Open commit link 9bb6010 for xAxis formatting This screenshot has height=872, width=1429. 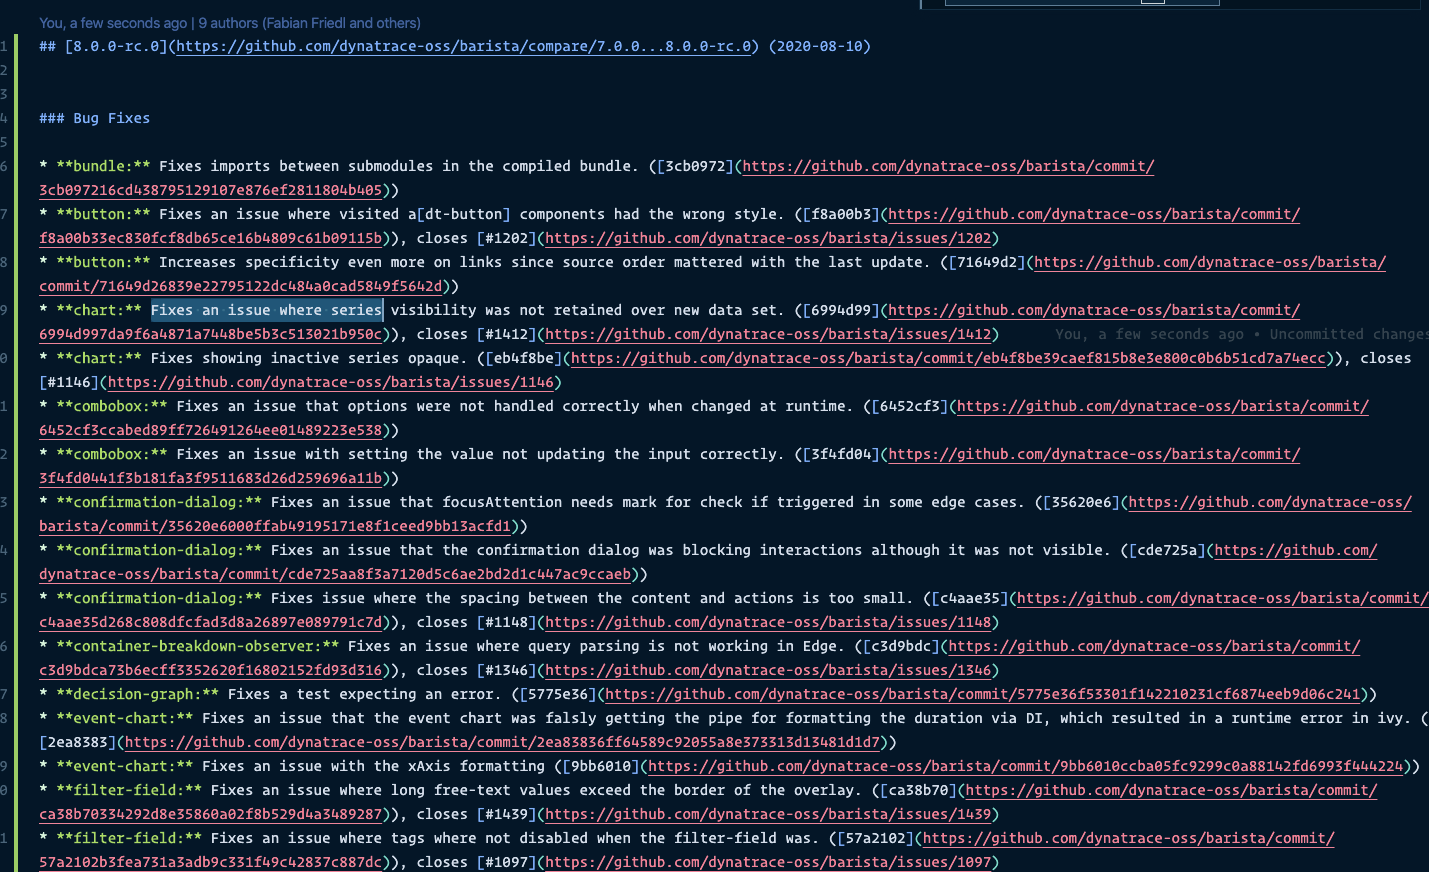coord(1030,766)
